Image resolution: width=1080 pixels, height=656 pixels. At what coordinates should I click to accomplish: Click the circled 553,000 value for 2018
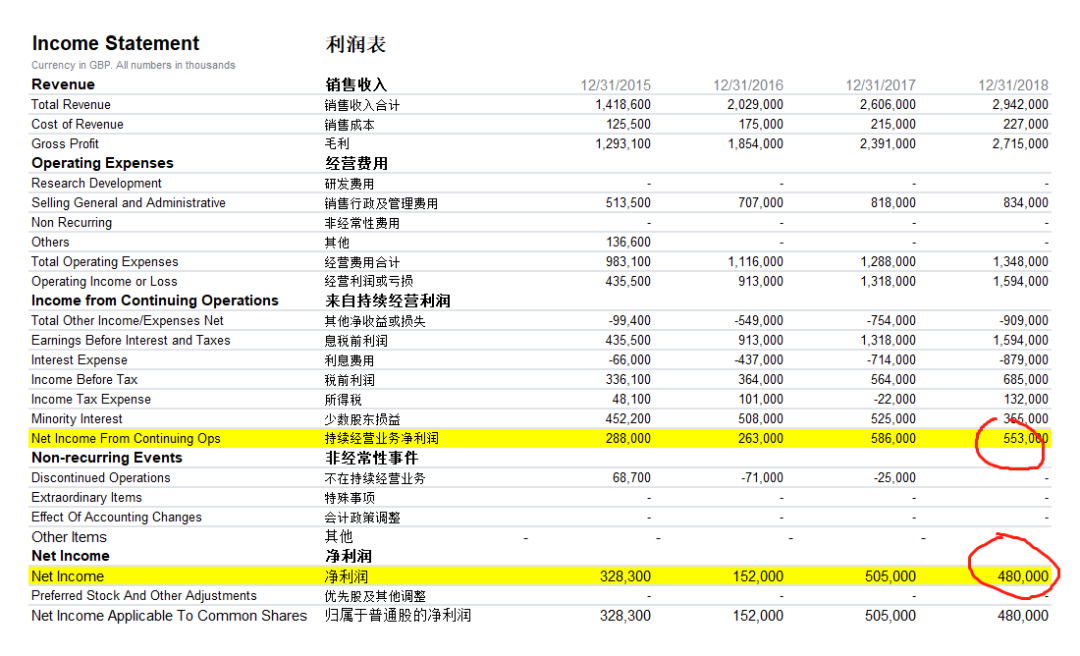click(1026, 438)
